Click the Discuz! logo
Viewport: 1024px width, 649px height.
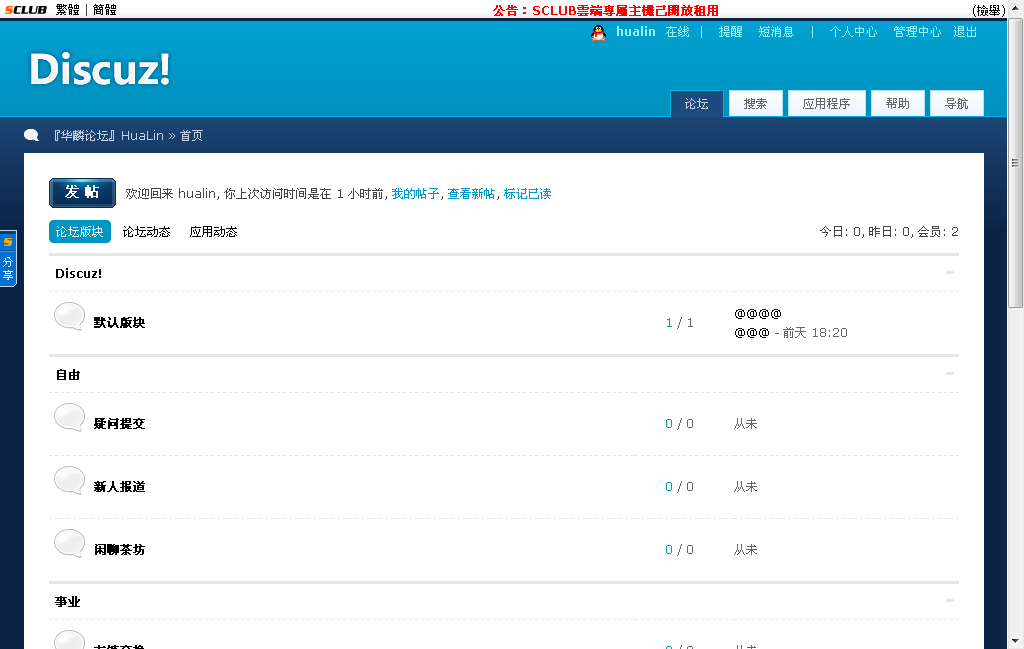coord(100,69)
